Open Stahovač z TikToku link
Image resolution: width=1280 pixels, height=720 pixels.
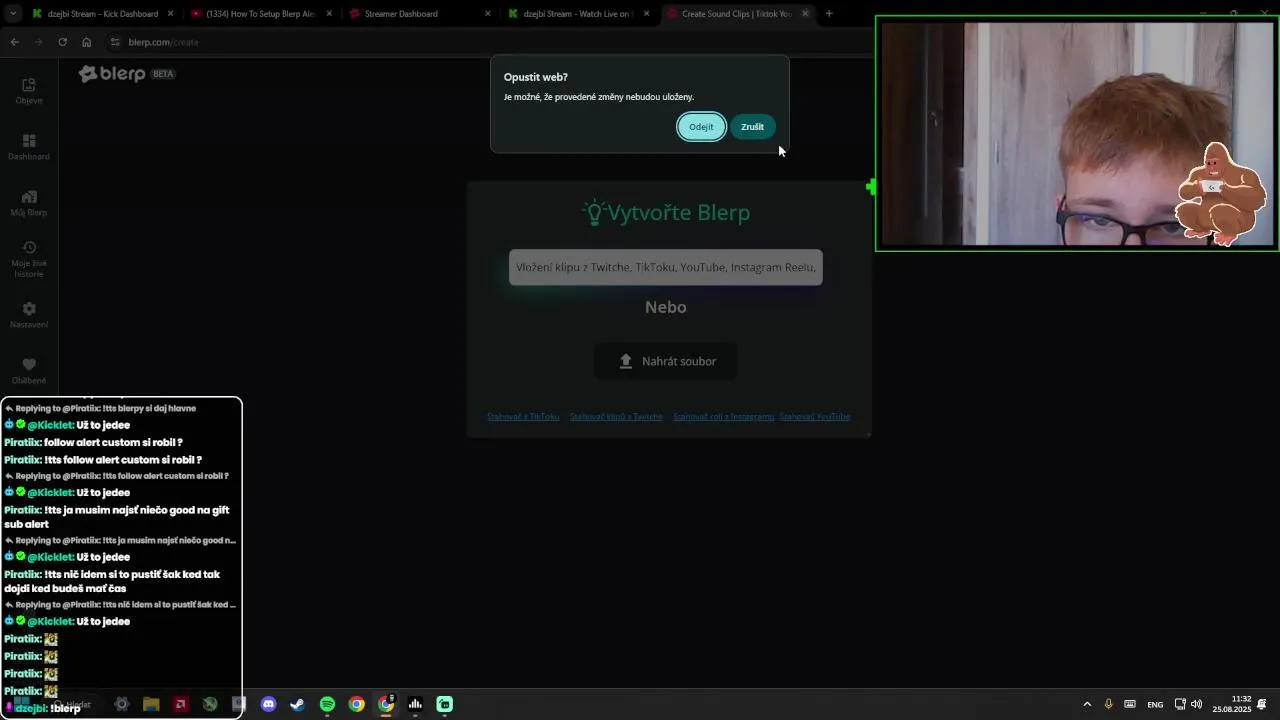click(523, 416)
